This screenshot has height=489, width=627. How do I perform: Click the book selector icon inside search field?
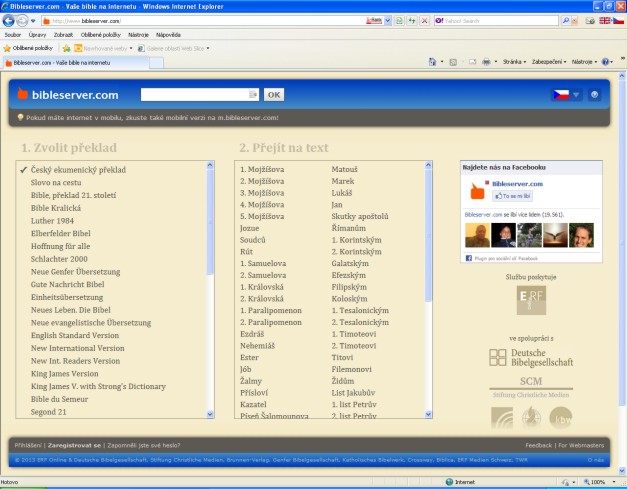[254, 95]
